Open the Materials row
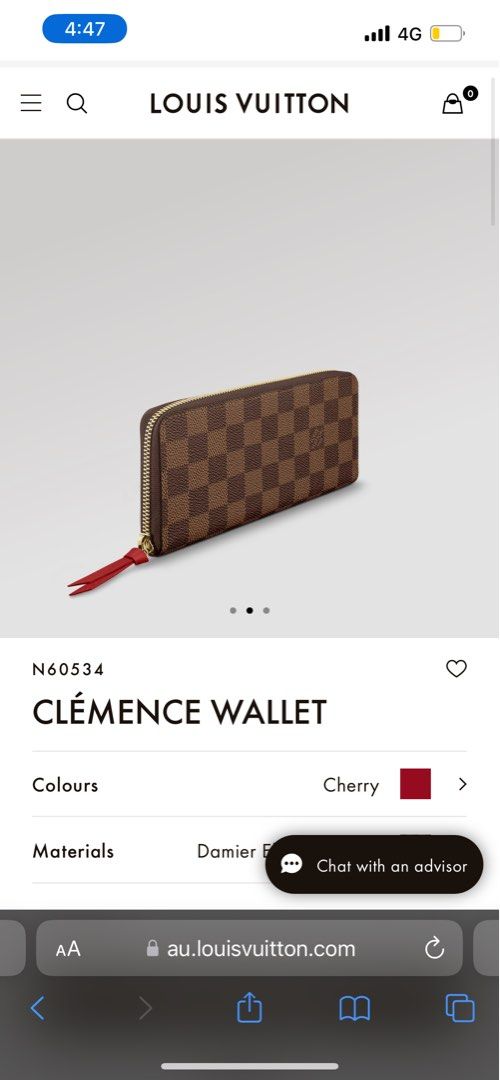This screenshot has height=1080, width=500. tap(249, 851)
